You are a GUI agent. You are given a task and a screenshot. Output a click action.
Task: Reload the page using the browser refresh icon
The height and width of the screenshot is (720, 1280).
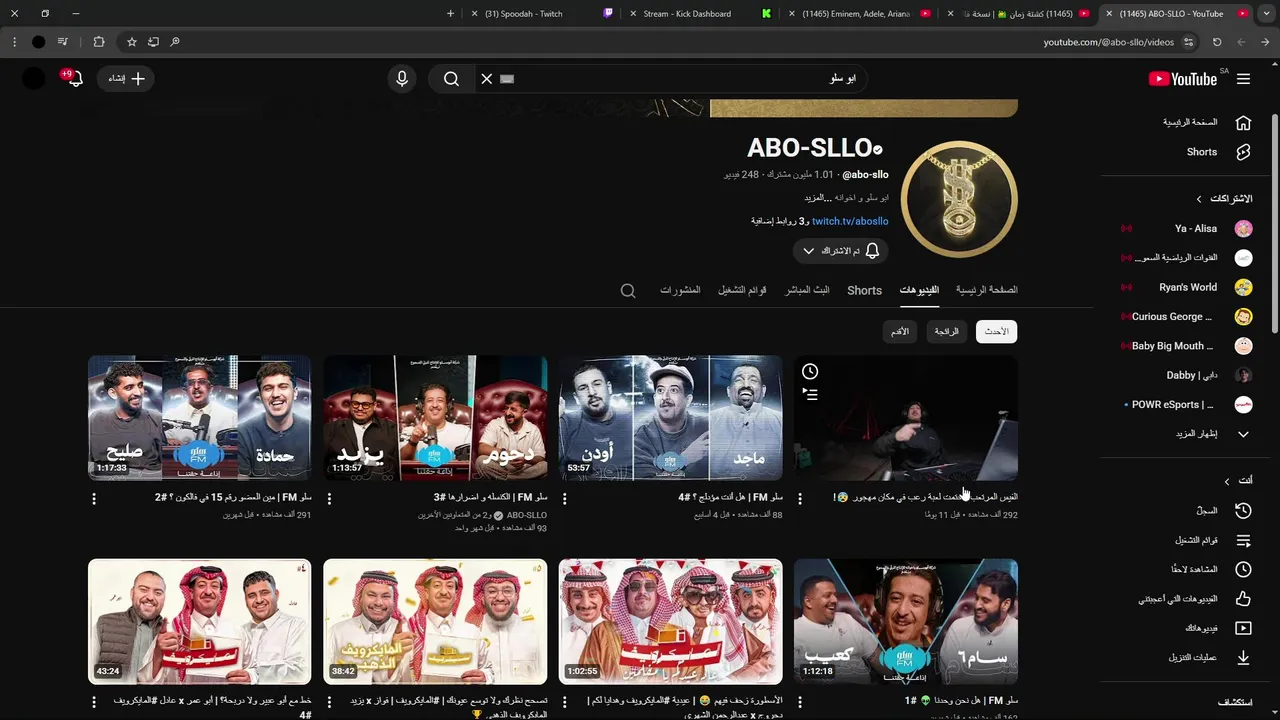(x=1217, y=42)
